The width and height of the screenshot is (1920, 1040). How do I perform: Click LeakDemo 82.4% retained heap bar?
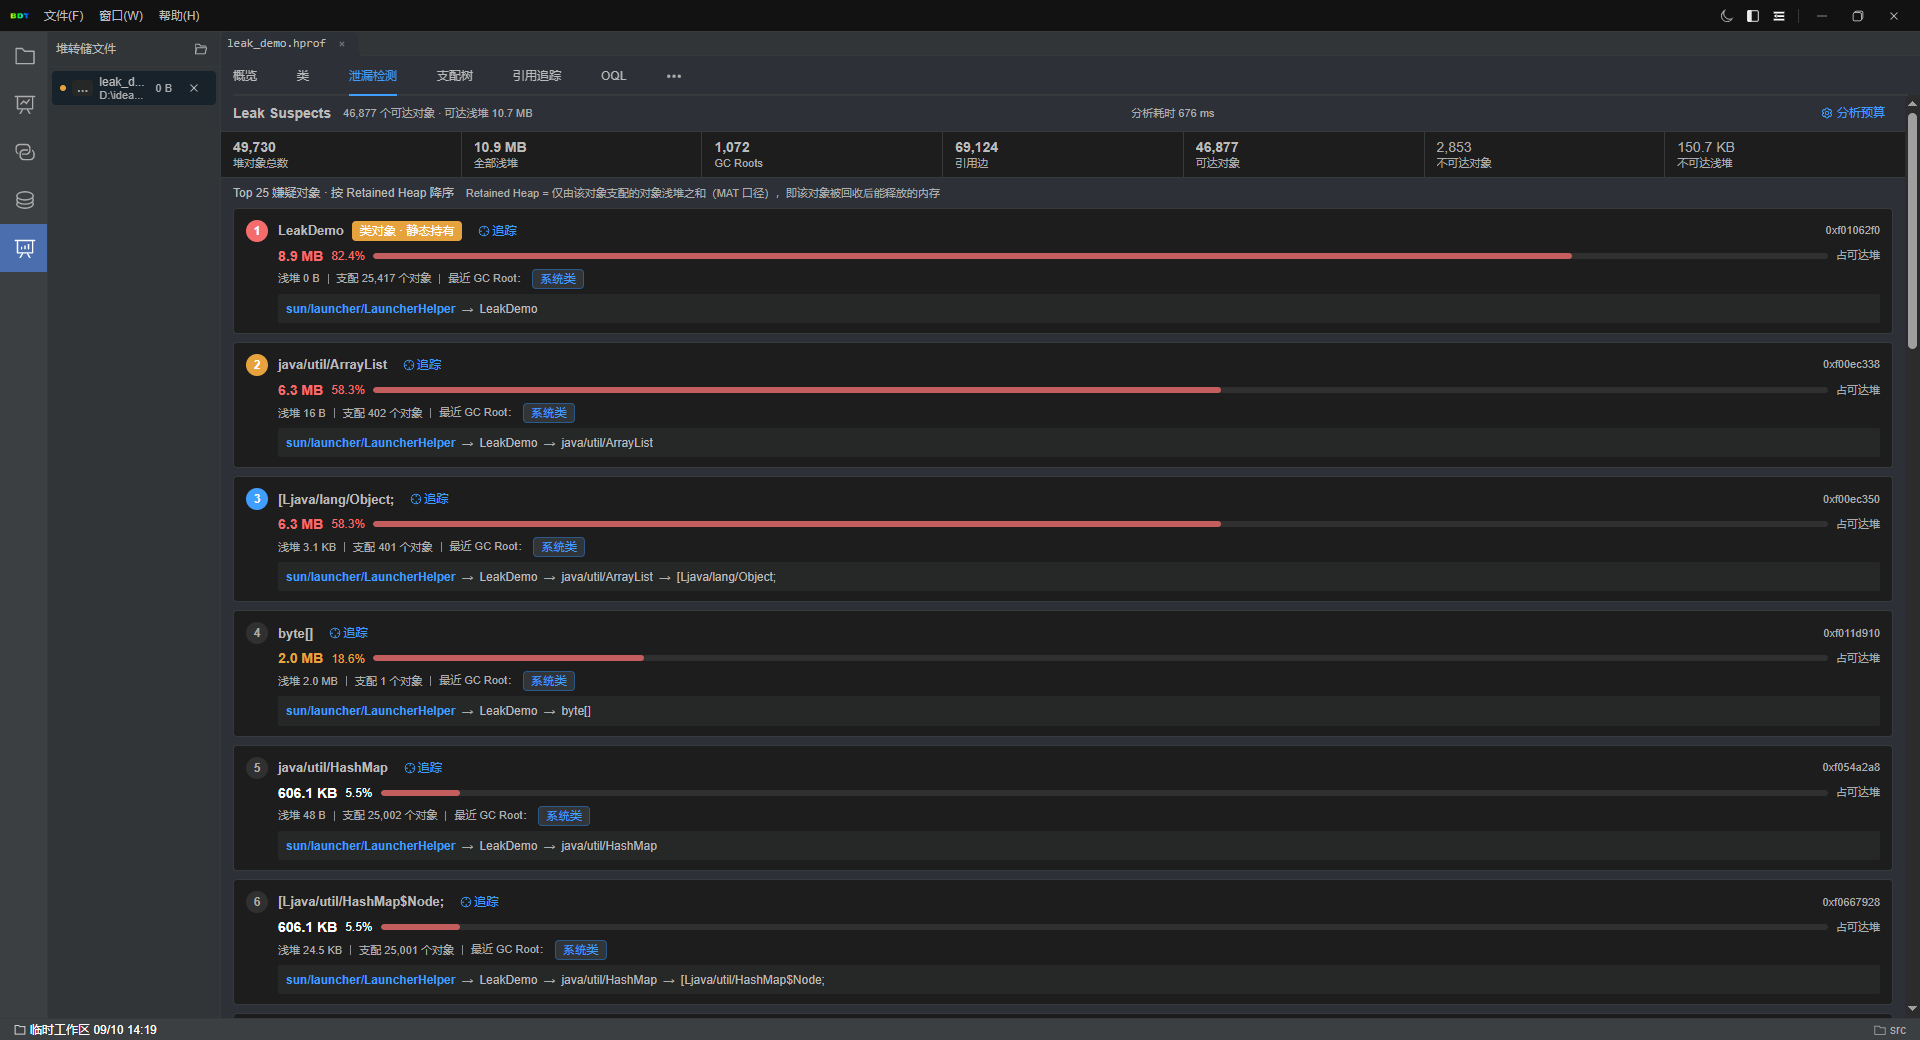point(1100,256)
